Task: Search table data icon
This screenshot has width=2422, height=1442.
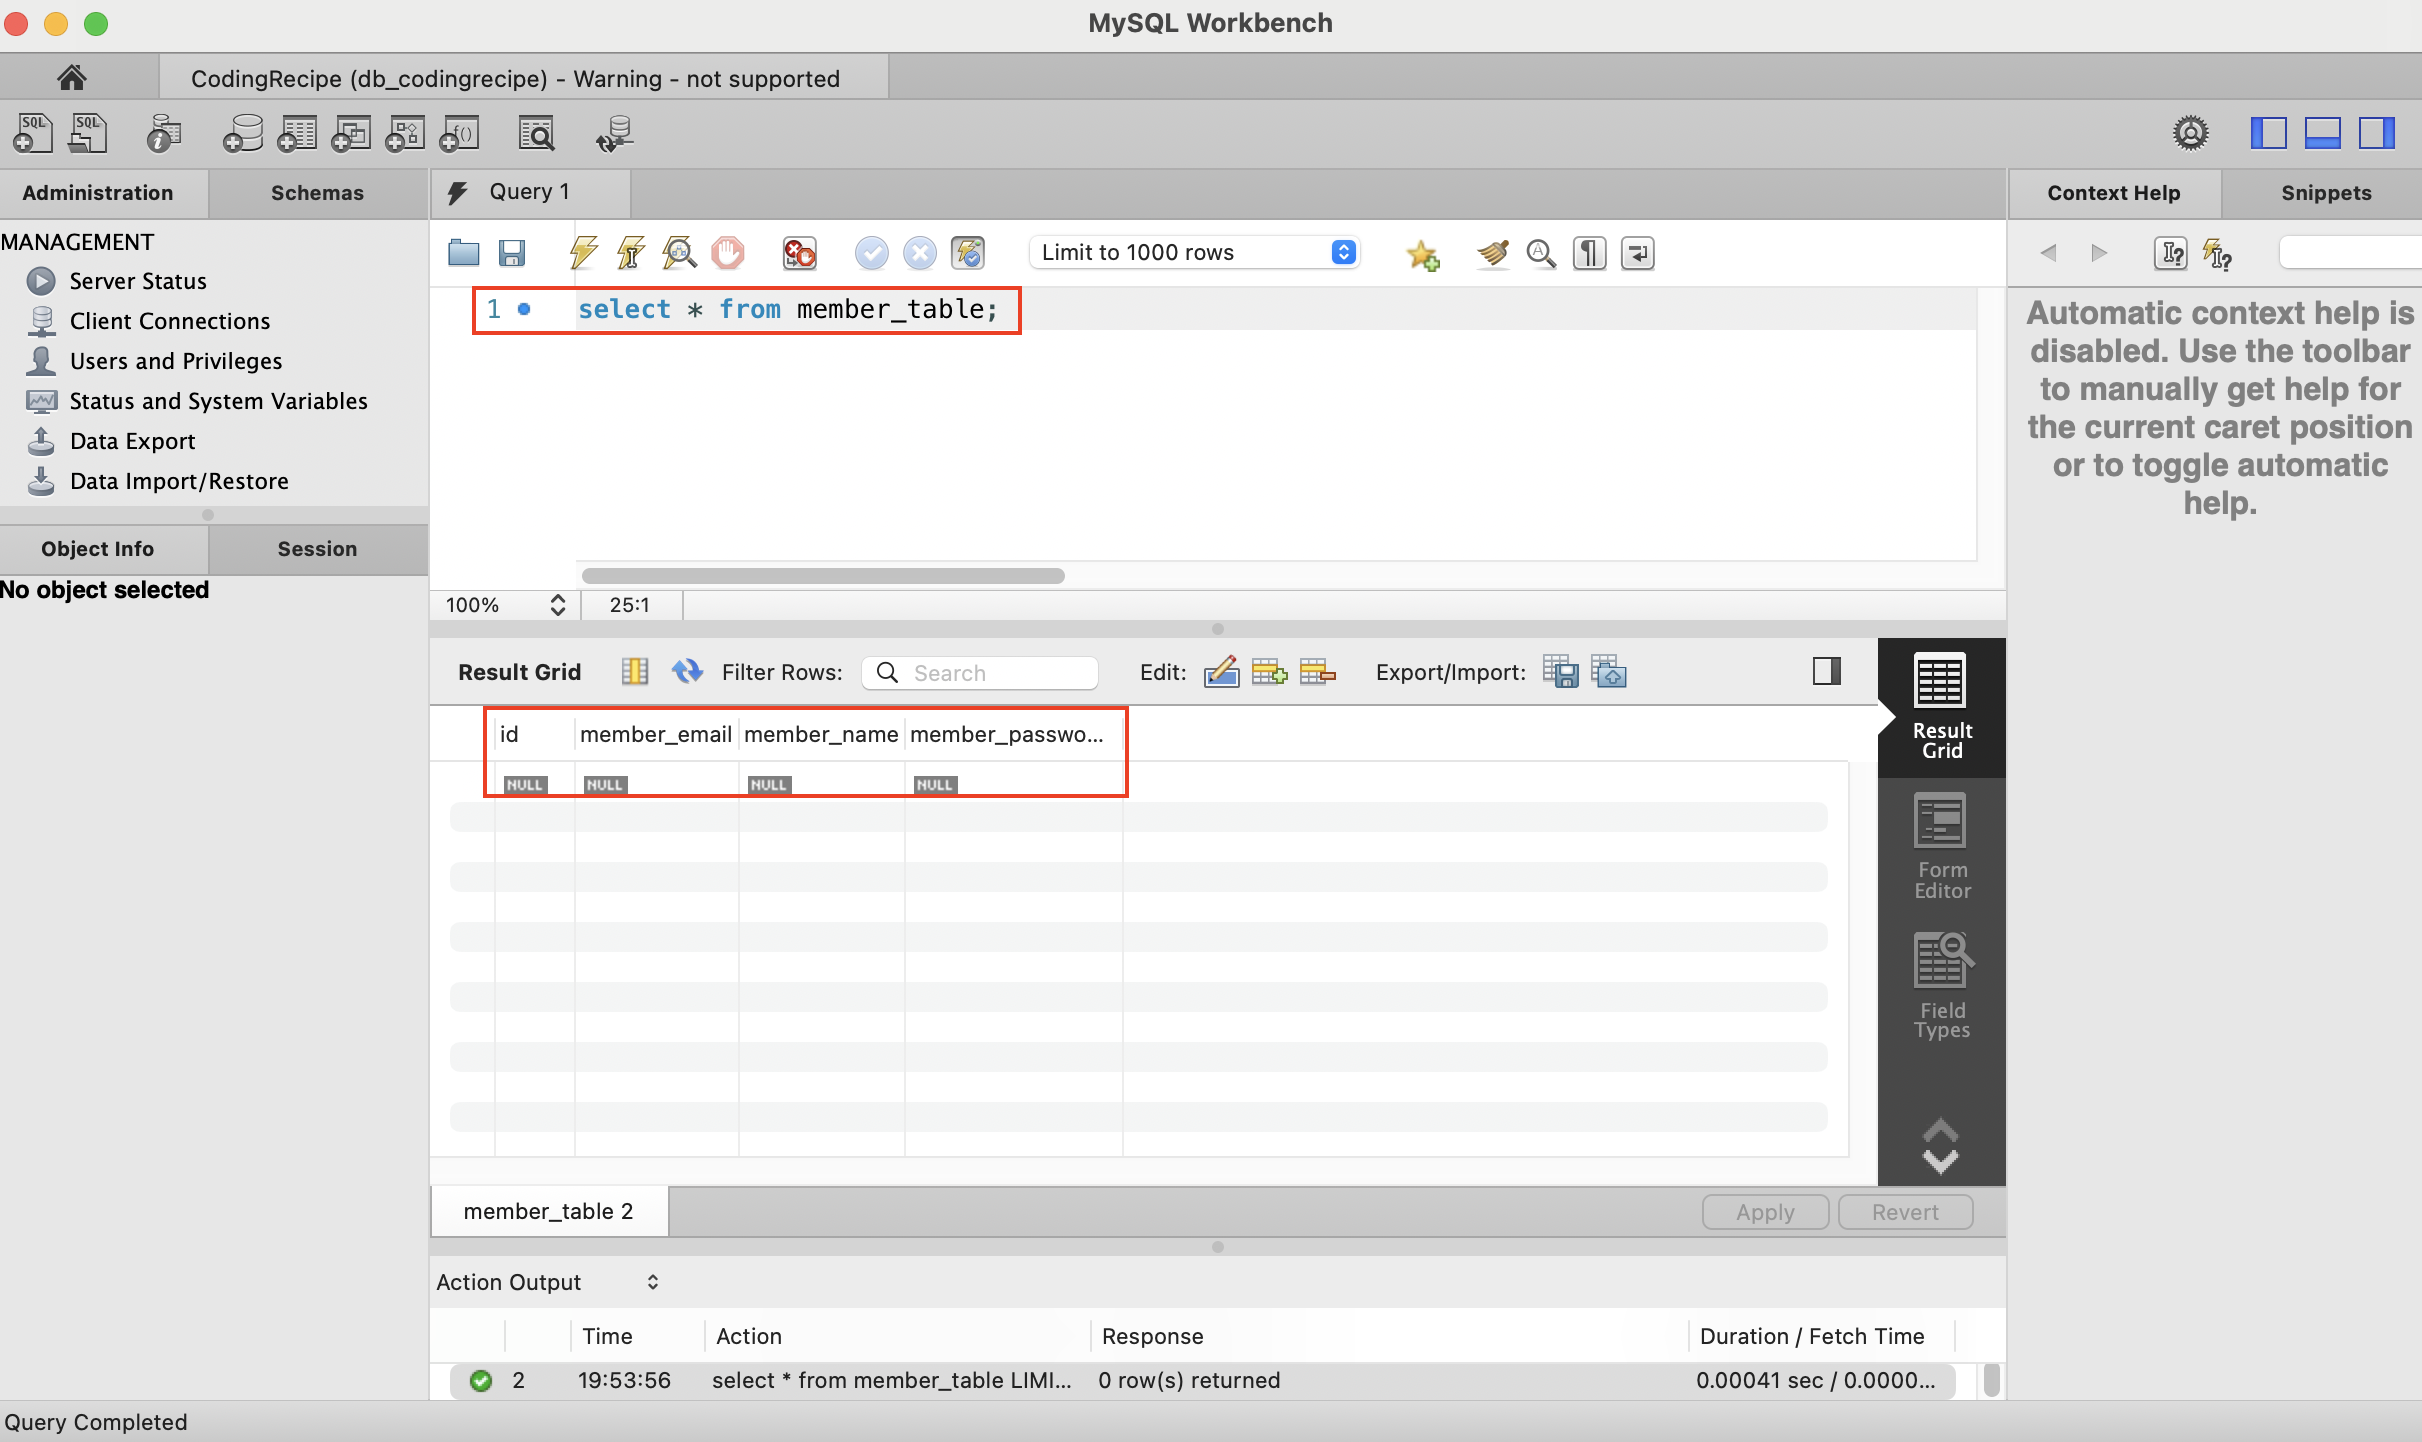Action: (x=537, y=133)
